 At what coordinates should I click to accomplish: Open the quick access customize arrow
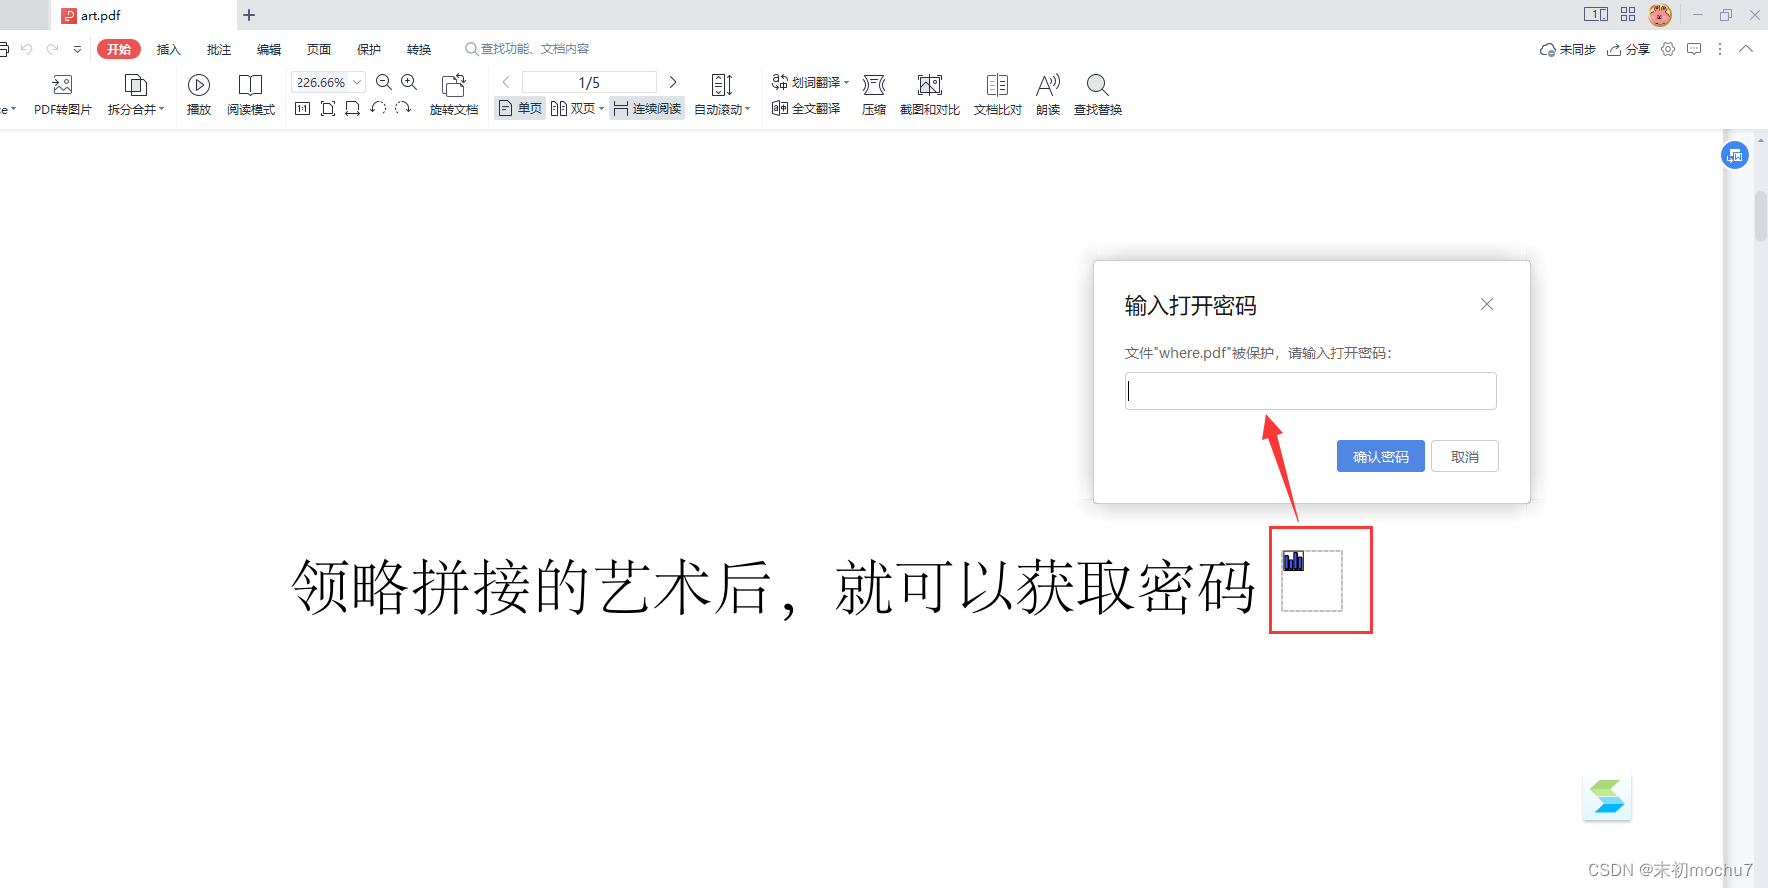coord(77,49)
